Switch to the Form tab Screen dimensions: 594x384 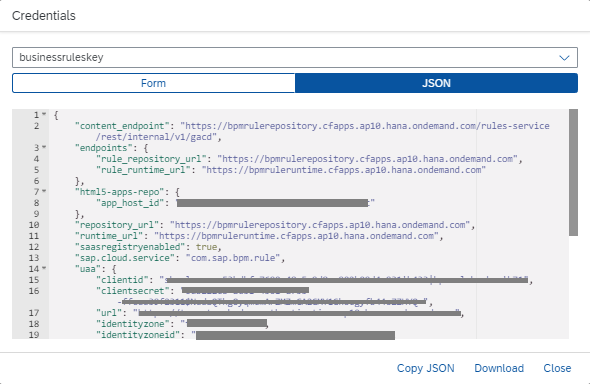tap(153, 83)
